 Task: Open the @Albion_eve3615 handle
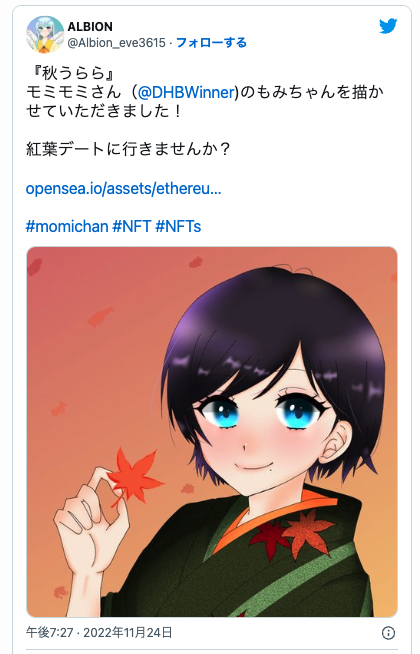pos(116,43)
